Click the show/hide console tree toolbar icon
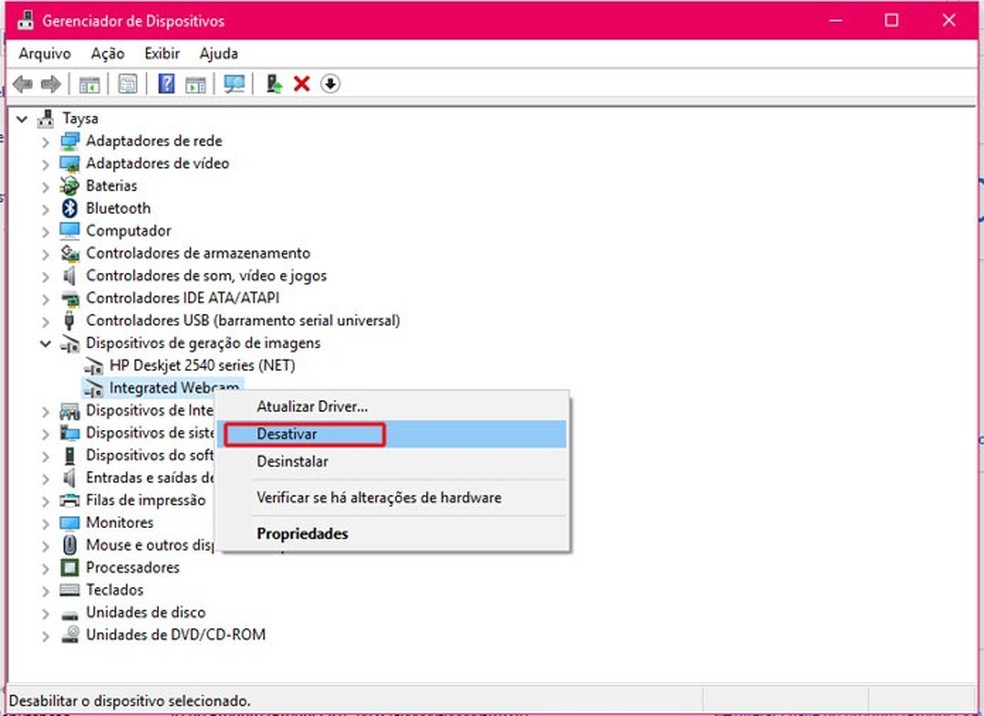This screenshot has width=984, height=716. click(x=89, y=84)
